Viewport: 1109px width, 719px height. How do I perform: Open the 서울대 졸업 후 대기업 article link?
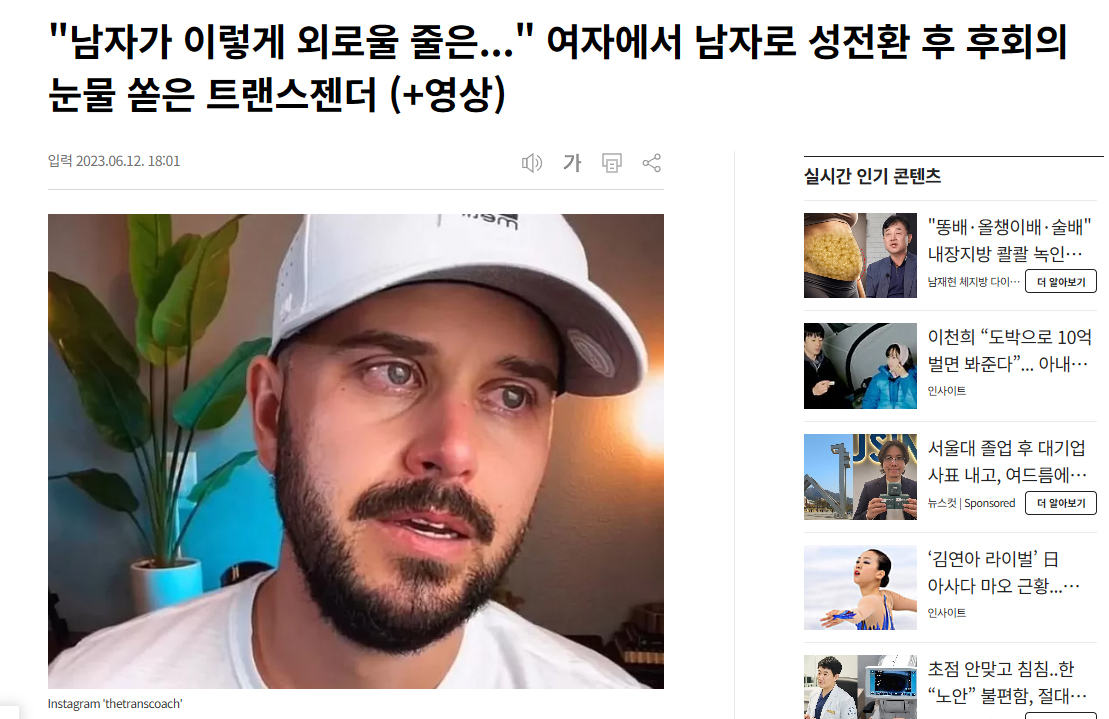[x=1007, y=461]
